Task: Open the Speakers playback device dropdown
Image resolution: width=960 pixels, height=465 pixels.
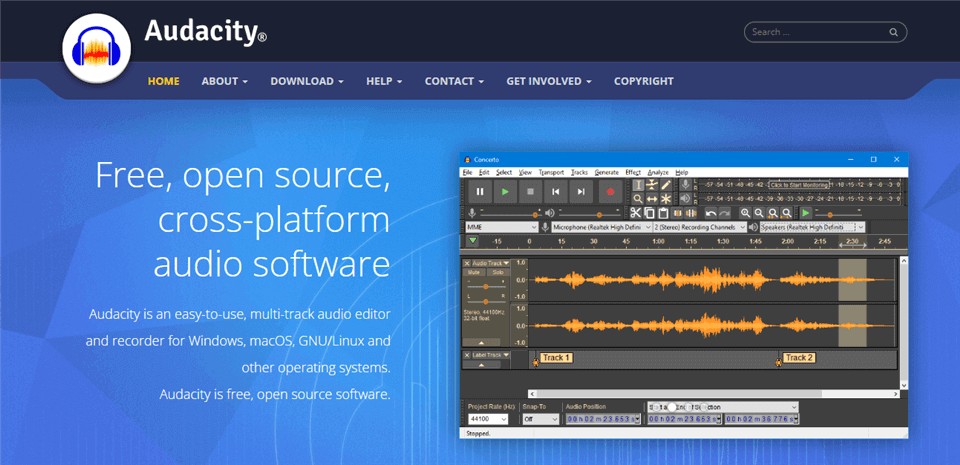Action: 812,227
